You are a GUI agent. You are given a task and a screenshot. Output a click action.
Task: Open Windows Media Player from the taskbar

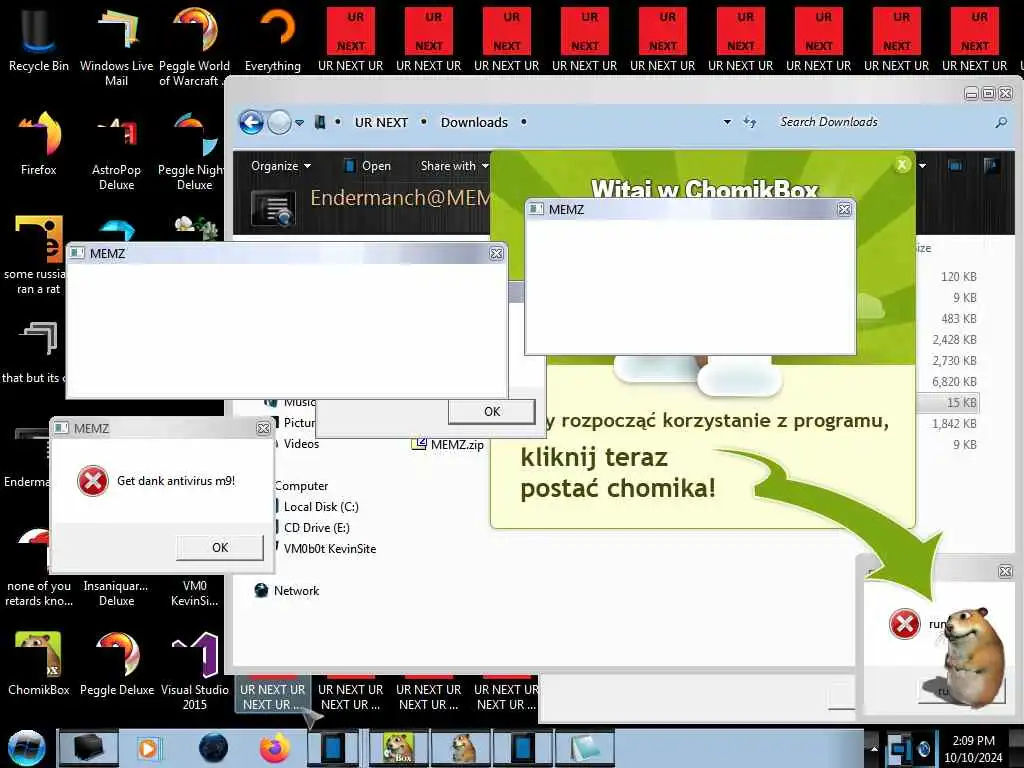(149, 748)
